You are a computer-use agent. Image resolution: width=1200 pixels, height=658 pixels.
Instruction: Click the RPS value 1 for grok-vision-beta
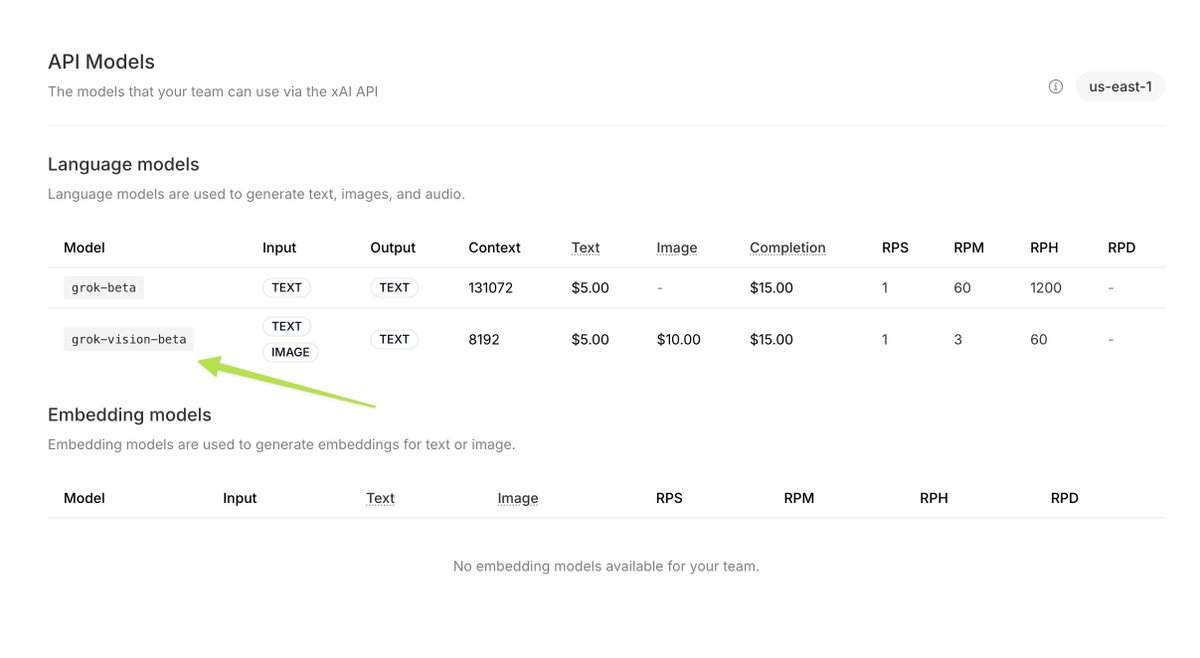885,340
